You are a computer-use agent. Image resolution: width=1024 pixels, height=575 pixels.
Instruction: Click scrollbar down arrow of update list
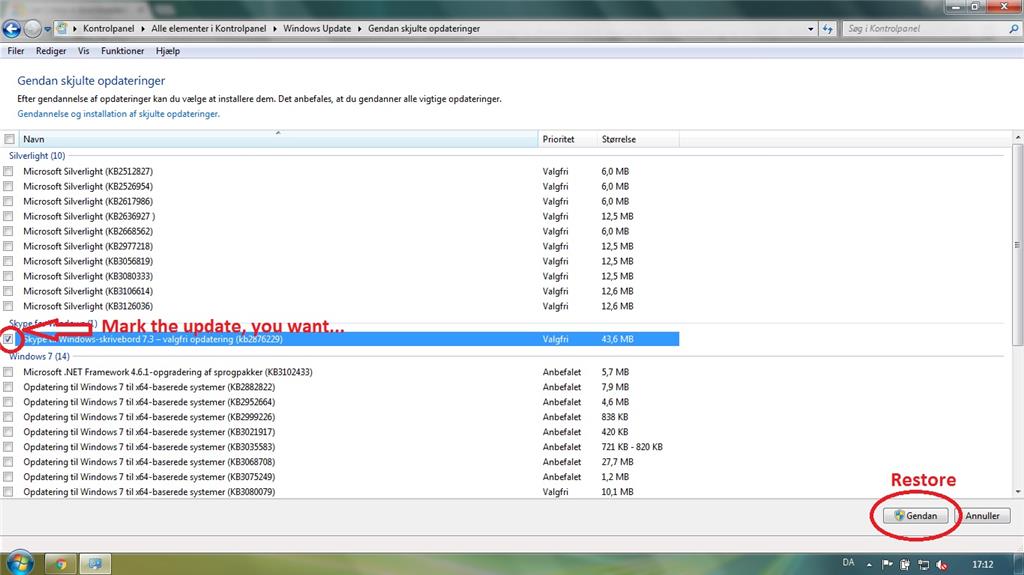point(1017,492)
